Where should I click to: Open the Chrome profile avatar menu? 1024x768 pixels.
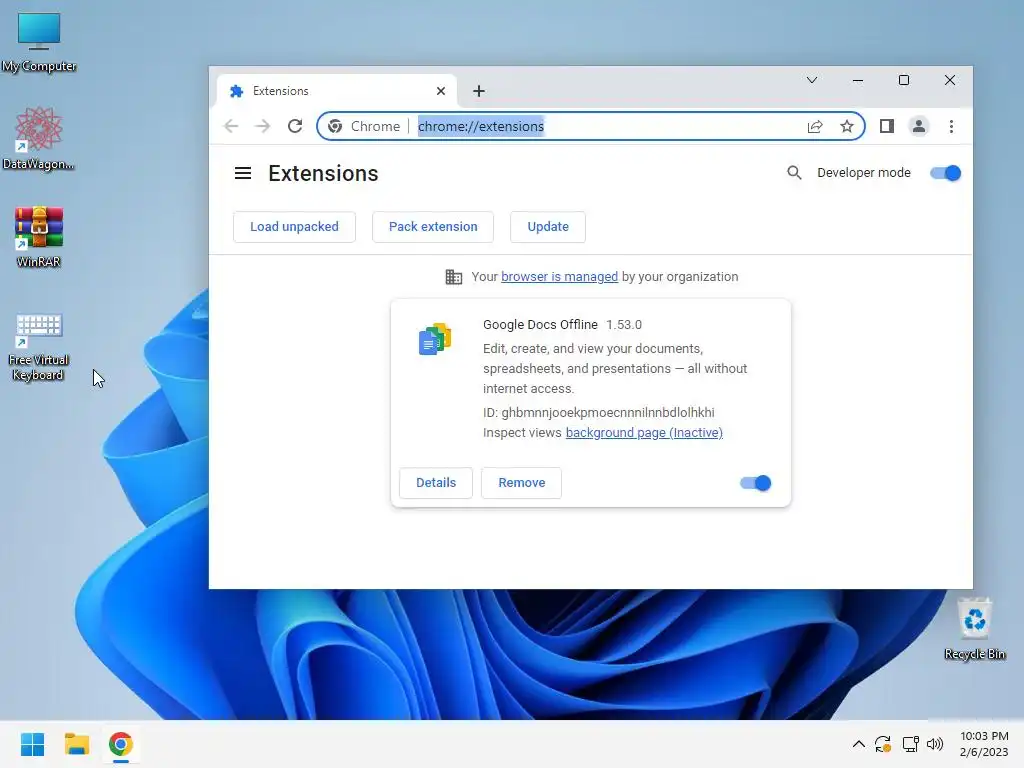point(919,126)
